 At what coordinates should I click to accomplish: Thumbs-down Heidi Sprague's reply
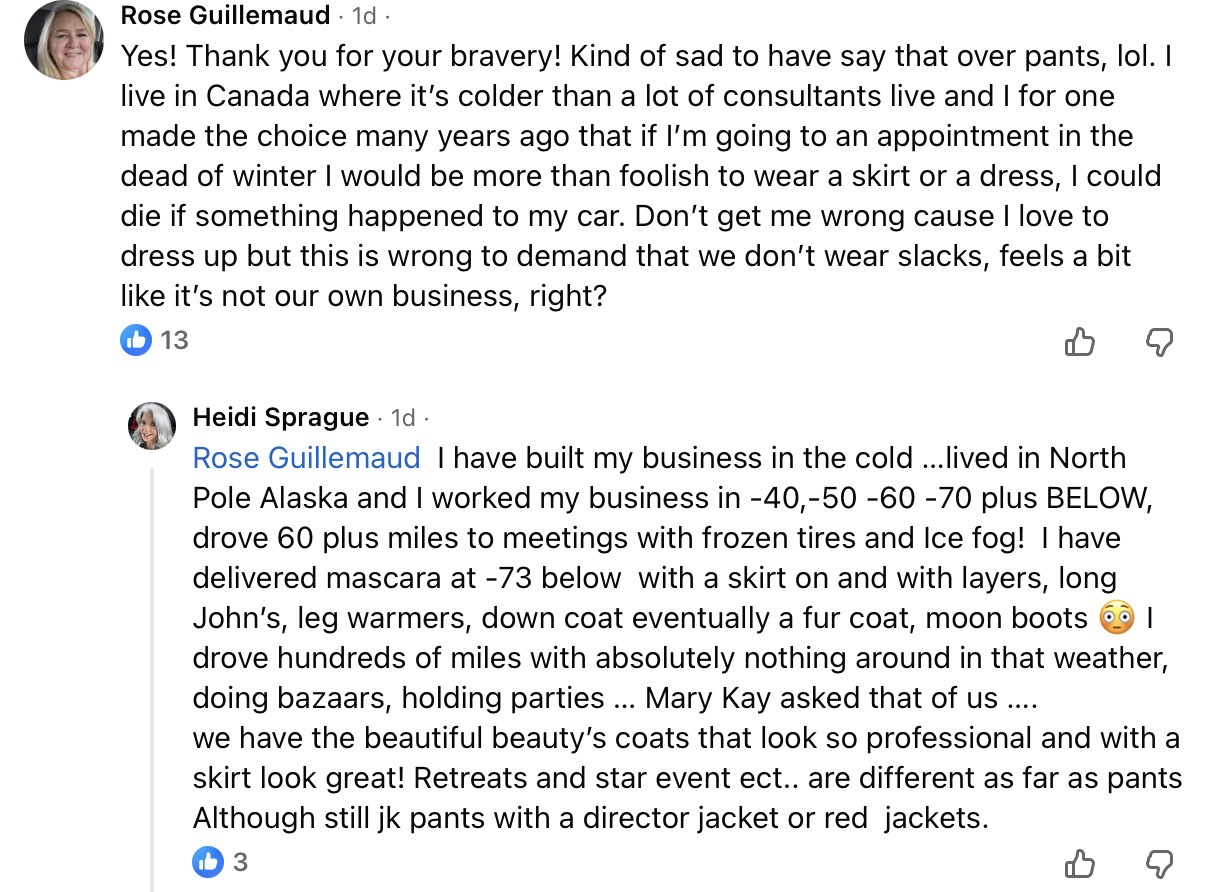coord(1159,864)
